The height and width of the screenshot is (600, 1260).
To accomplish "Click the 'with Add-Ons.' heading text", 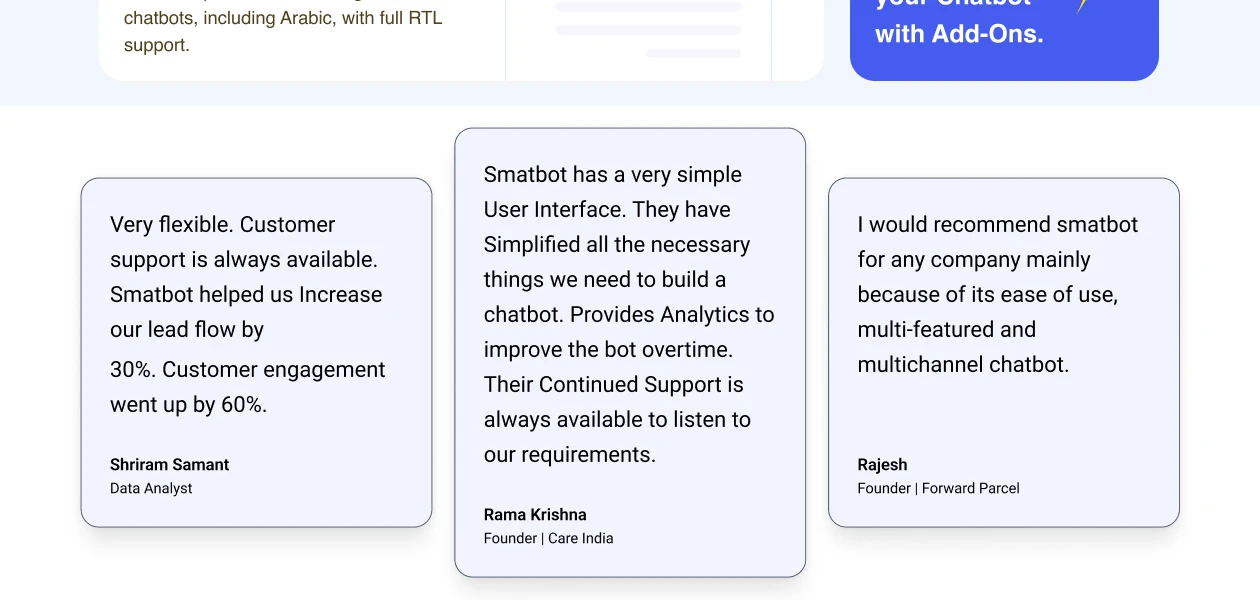I will 958,34.
